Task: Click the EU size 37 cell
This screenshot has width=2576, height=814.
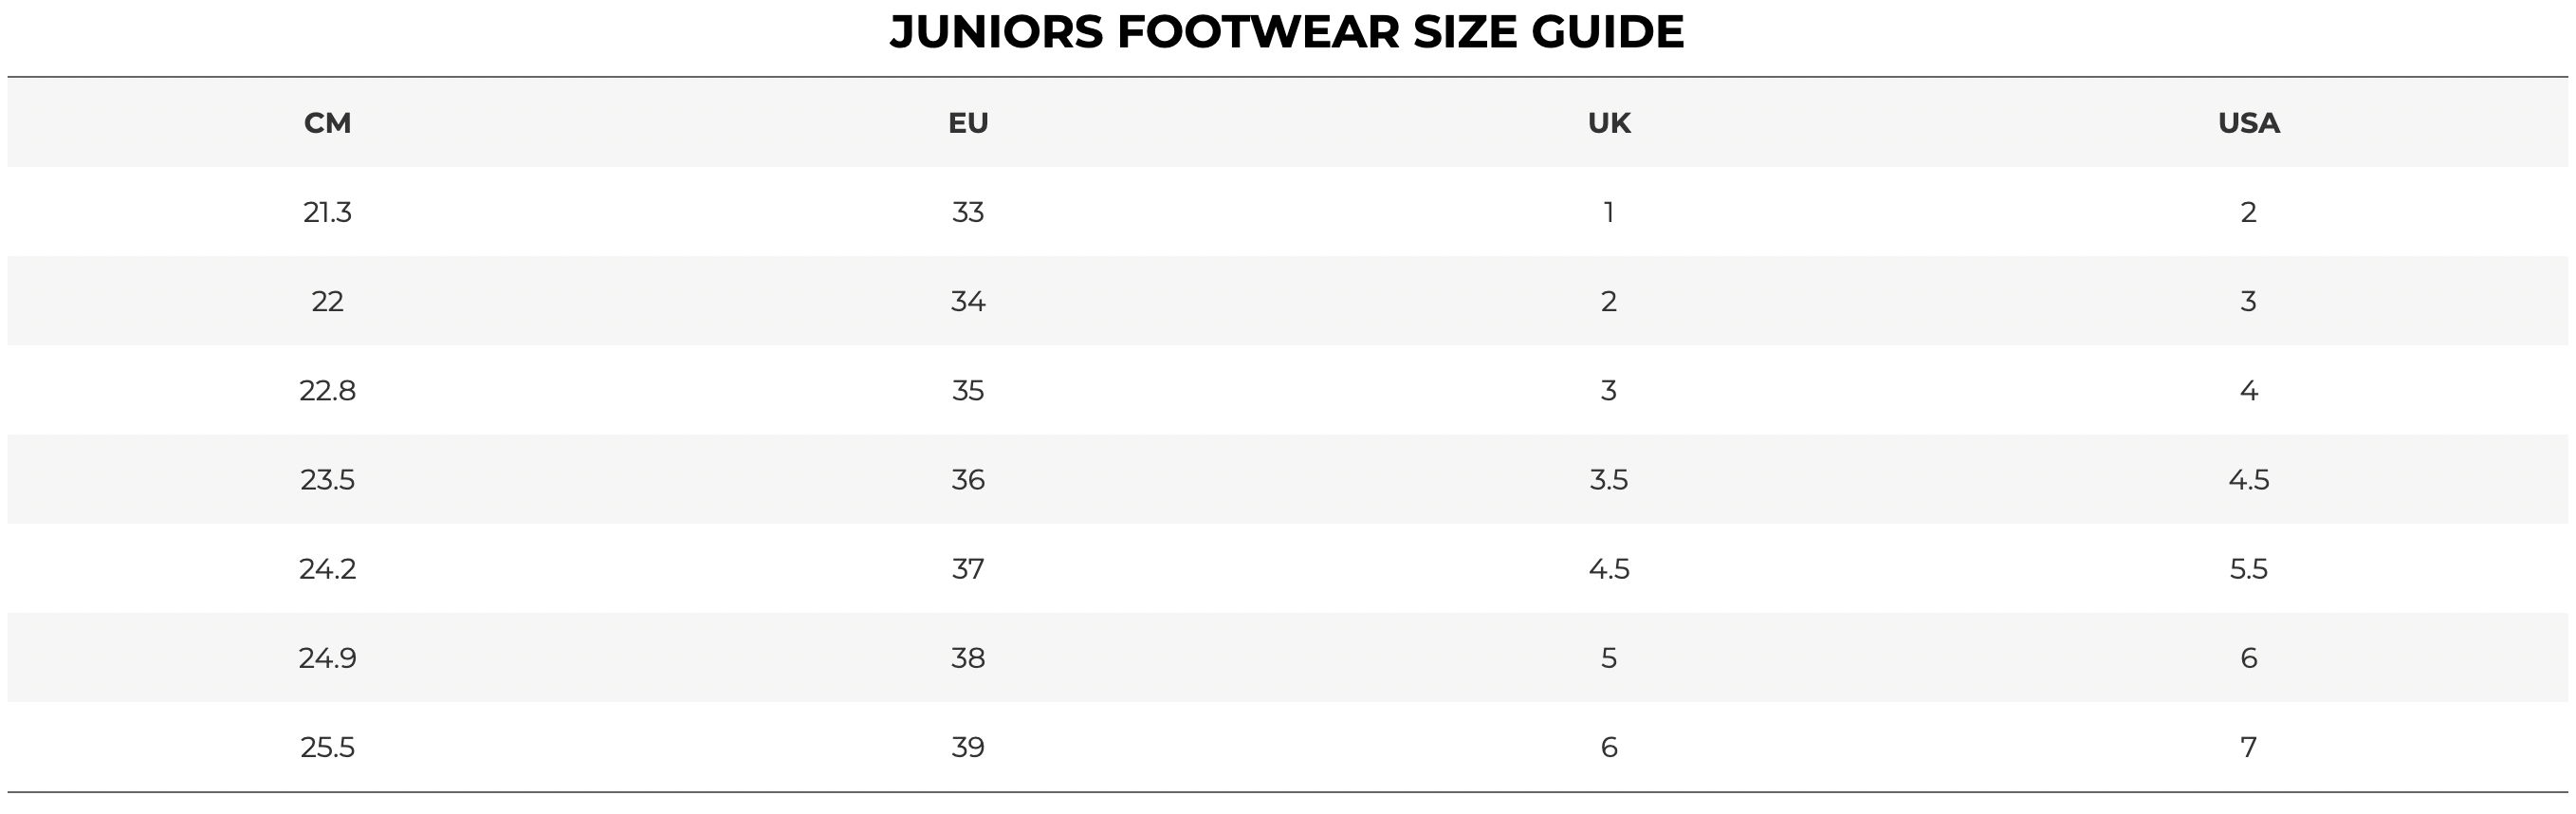Action: pos(967,569)
